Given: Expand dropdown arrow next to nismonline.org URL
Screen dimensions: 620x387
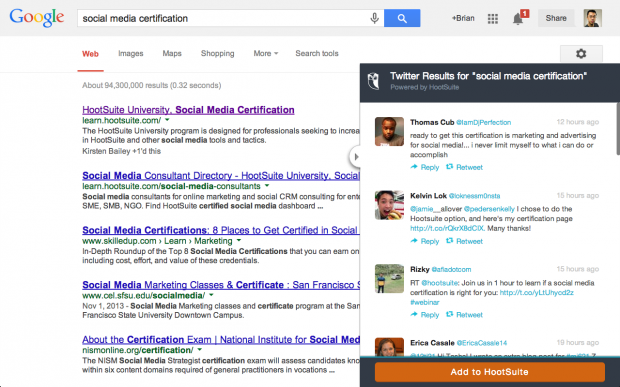Looking at the screenshot, I should pyautogui.click(x=200, y=349).
